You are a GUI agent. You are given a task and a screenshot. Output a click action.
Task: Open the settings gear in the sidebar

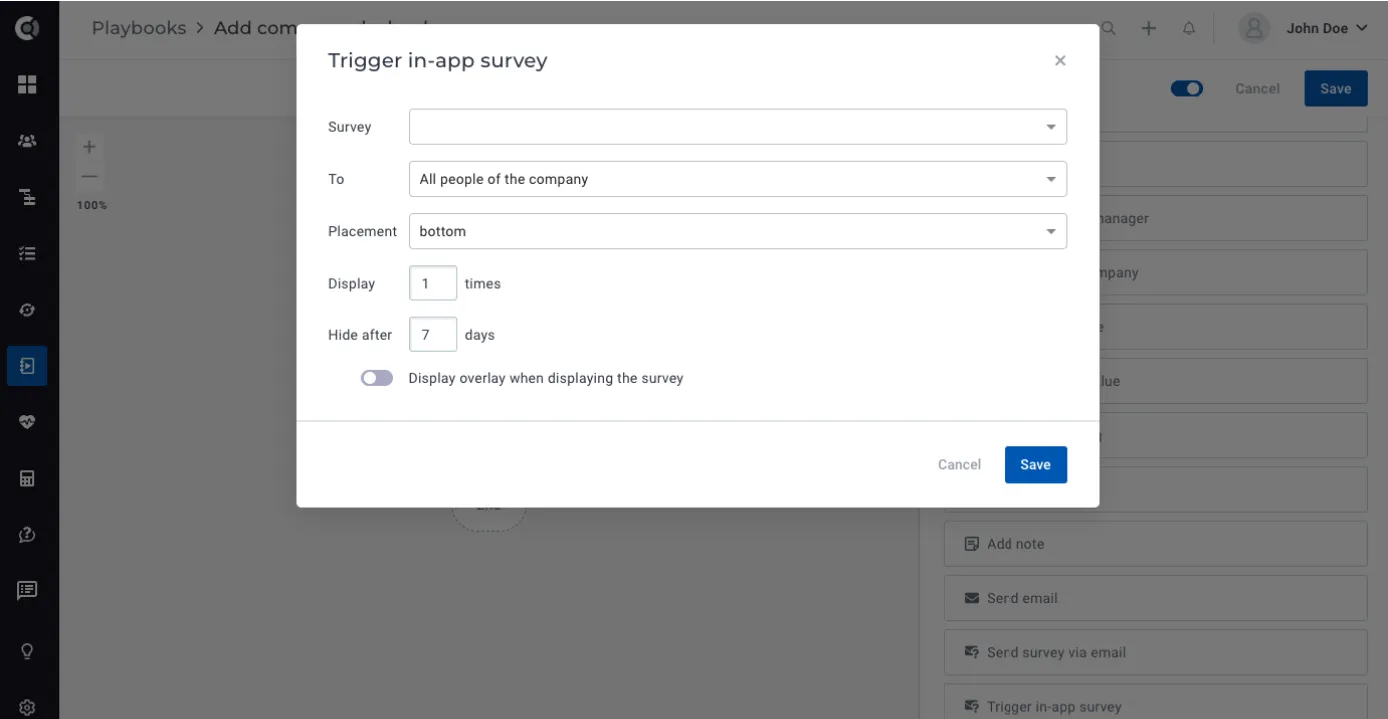click(x=27, y=707)
